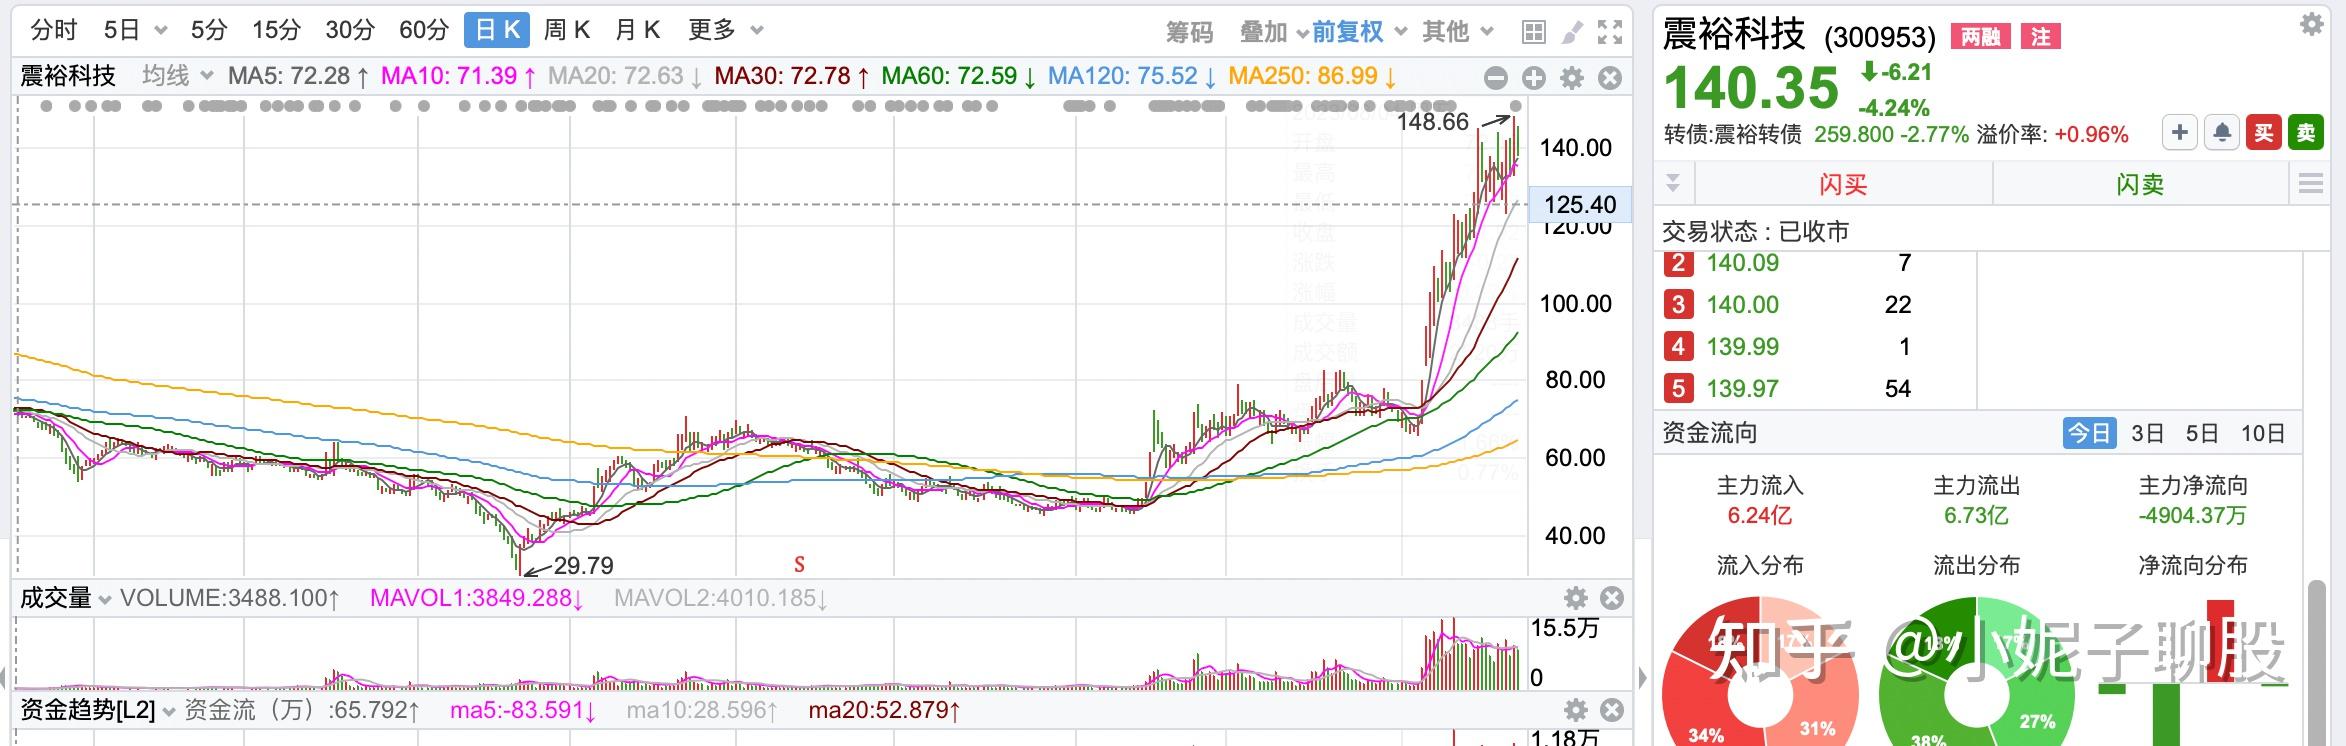
Task: Zoom in the K-line chart with plus icon
Action: (1534, 78)
